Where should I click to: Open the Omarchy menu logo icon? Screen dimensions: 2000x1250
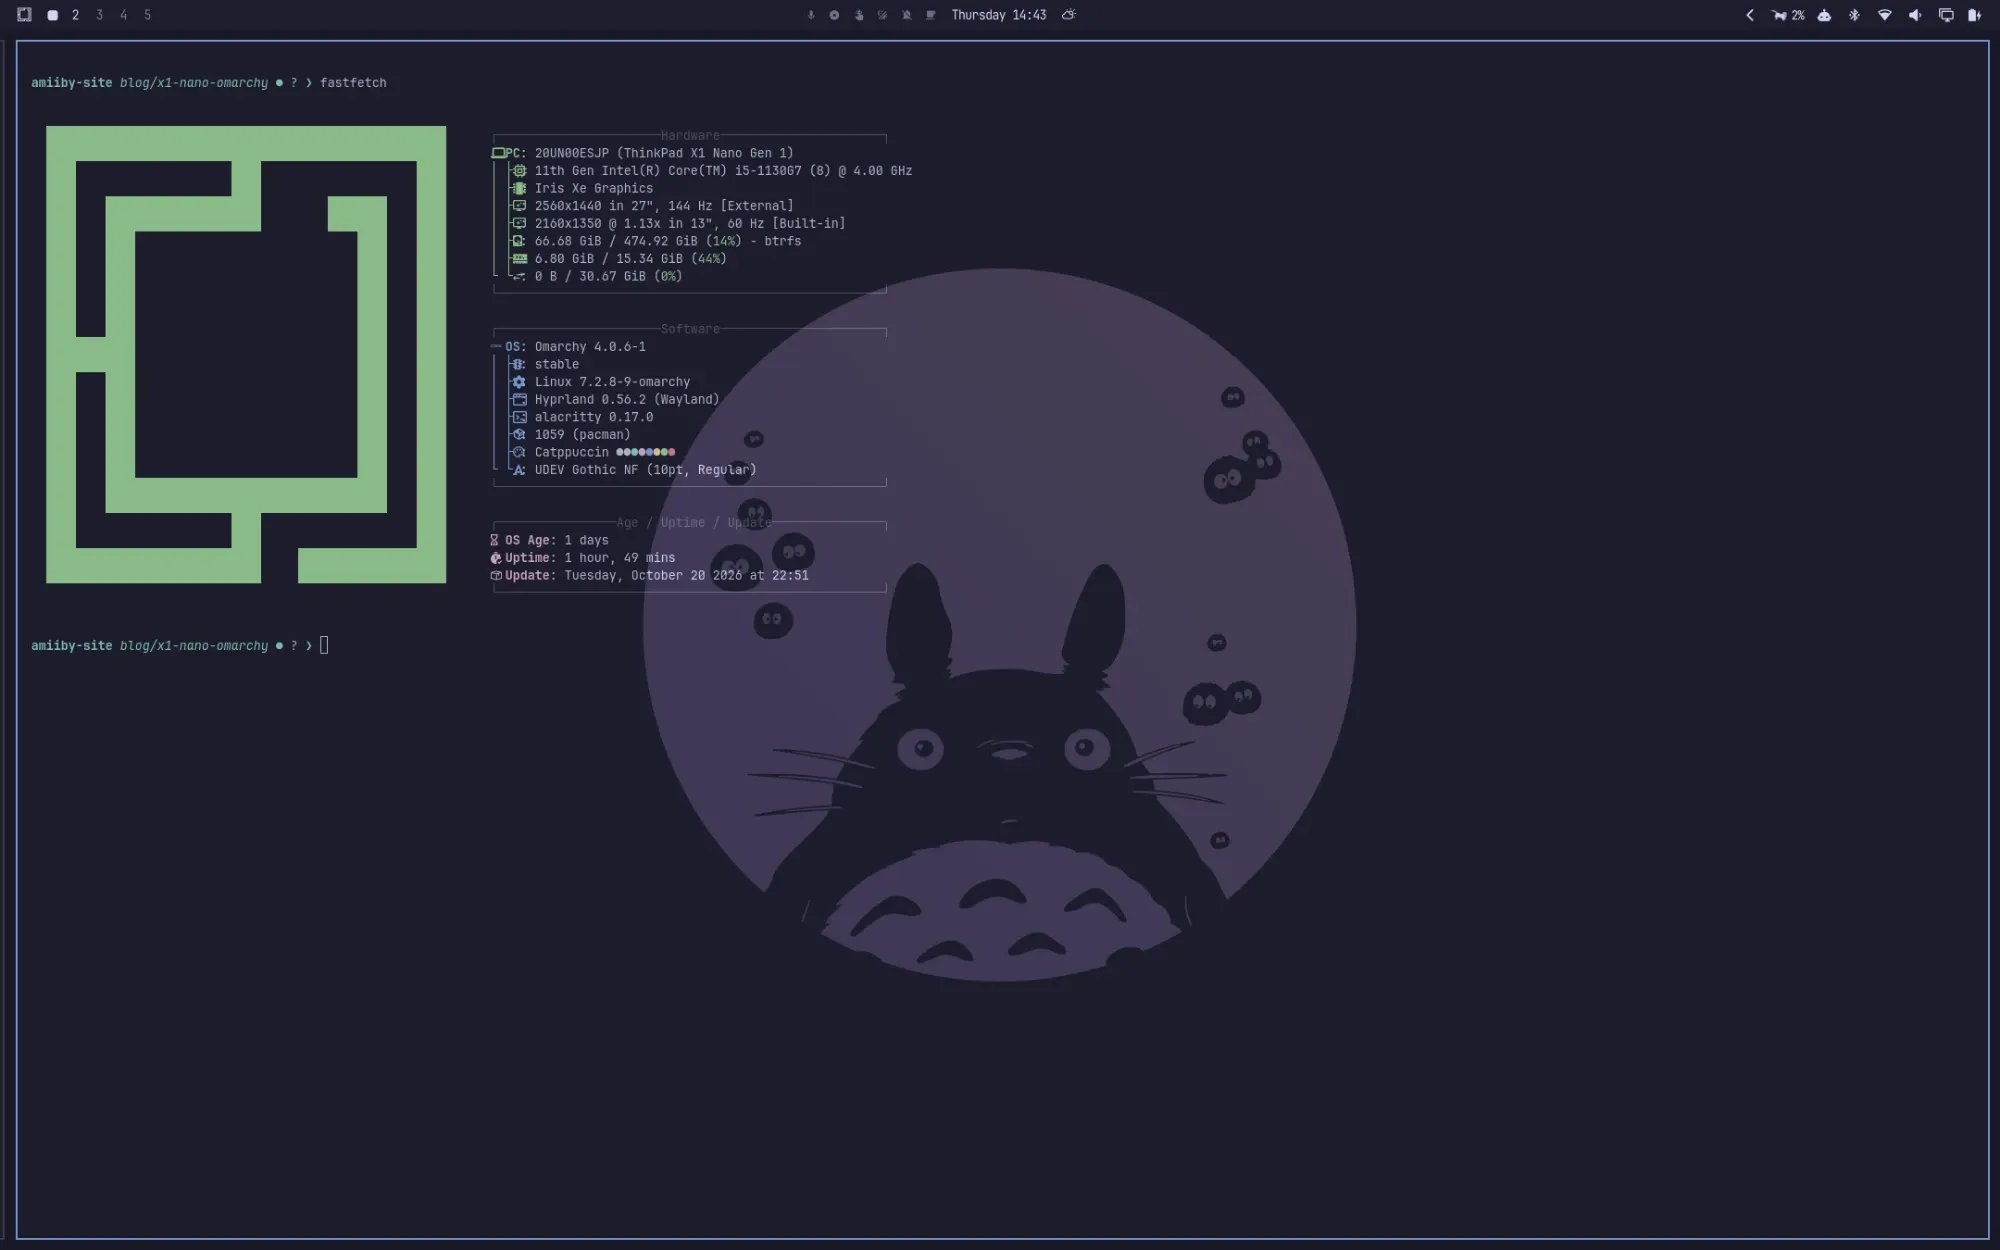point(24,15)
